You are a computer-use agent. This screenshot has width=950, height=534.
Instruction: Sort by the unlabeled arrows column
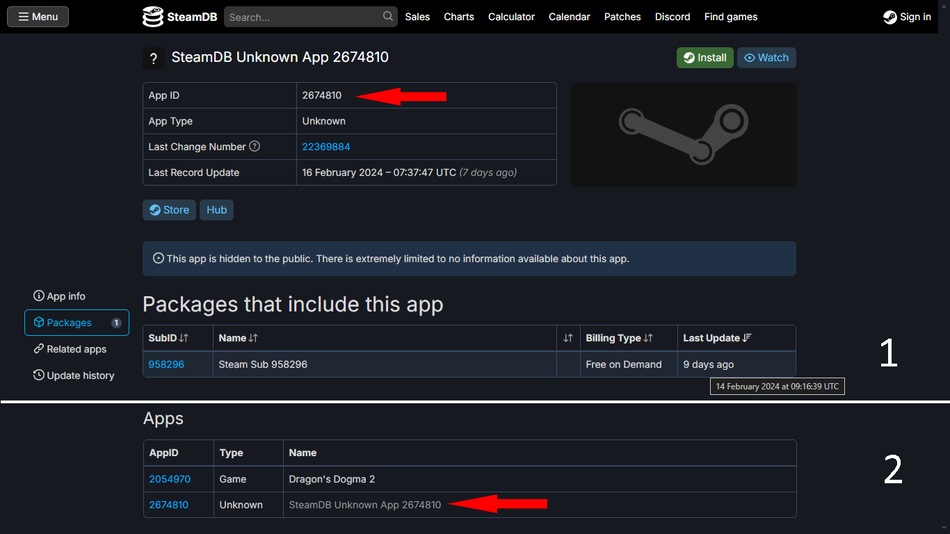pyautogui.click(x=568, y=338)
